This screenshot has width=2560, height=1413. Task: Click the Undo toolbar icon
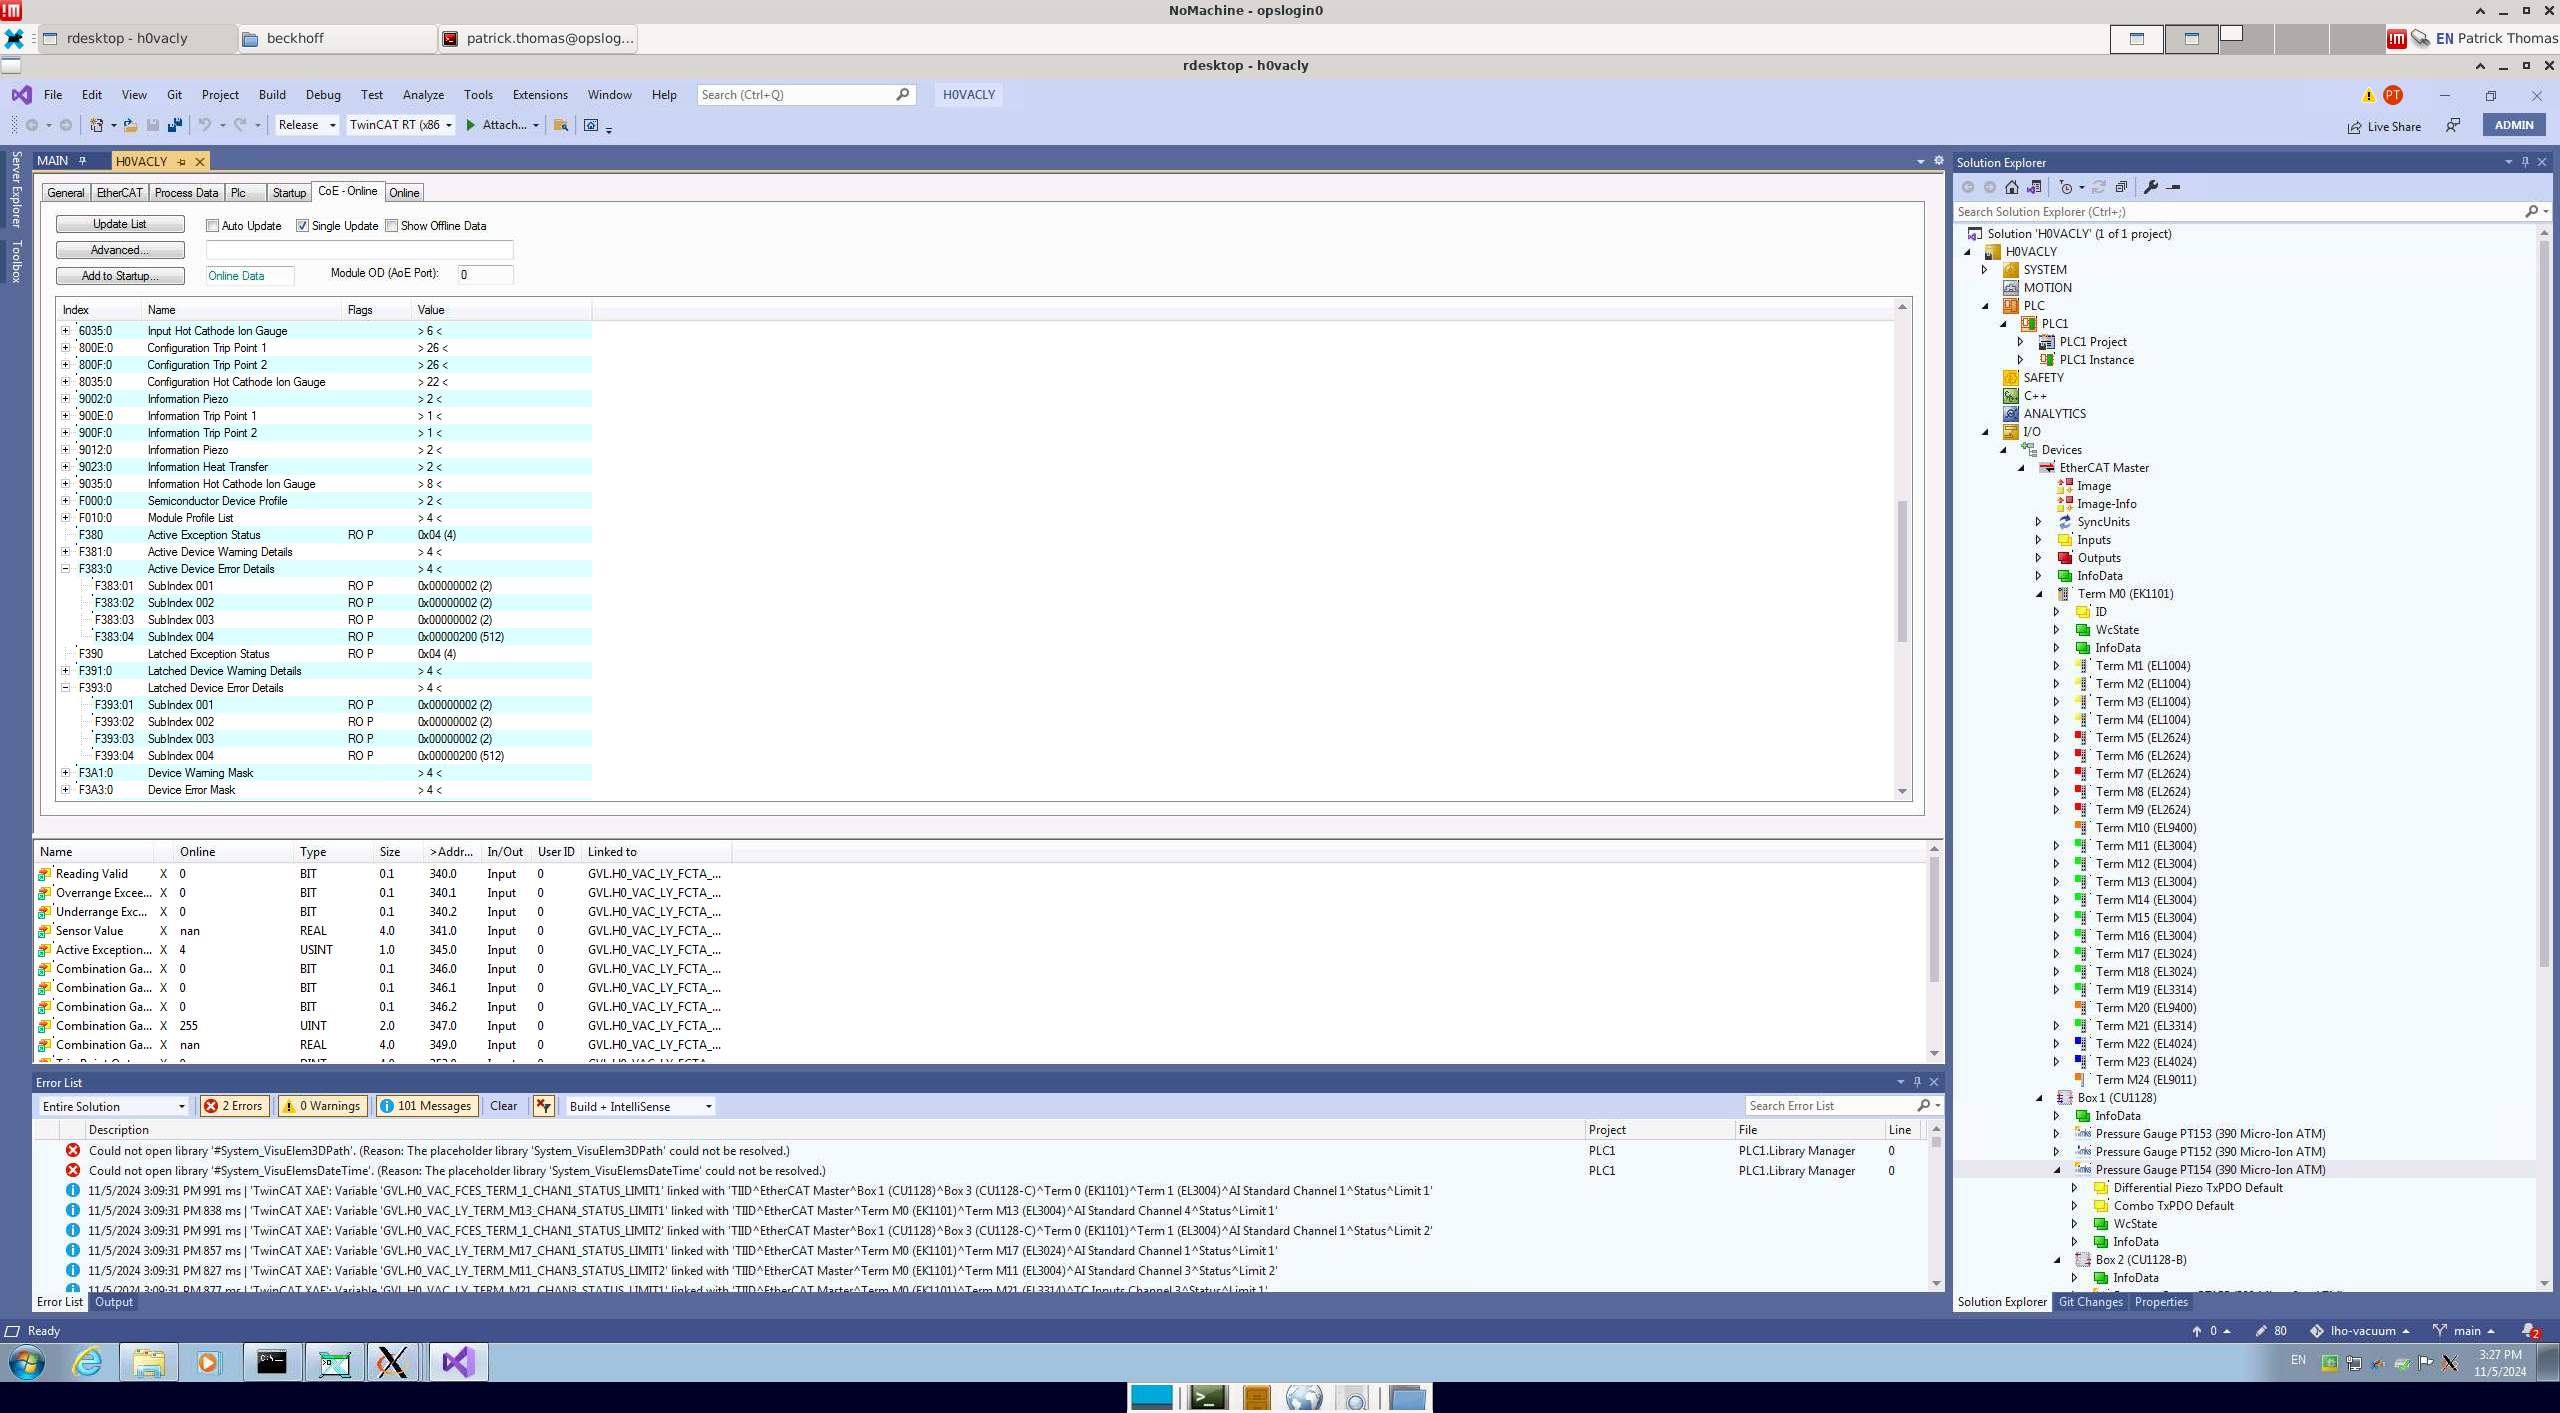click(205, 125)
